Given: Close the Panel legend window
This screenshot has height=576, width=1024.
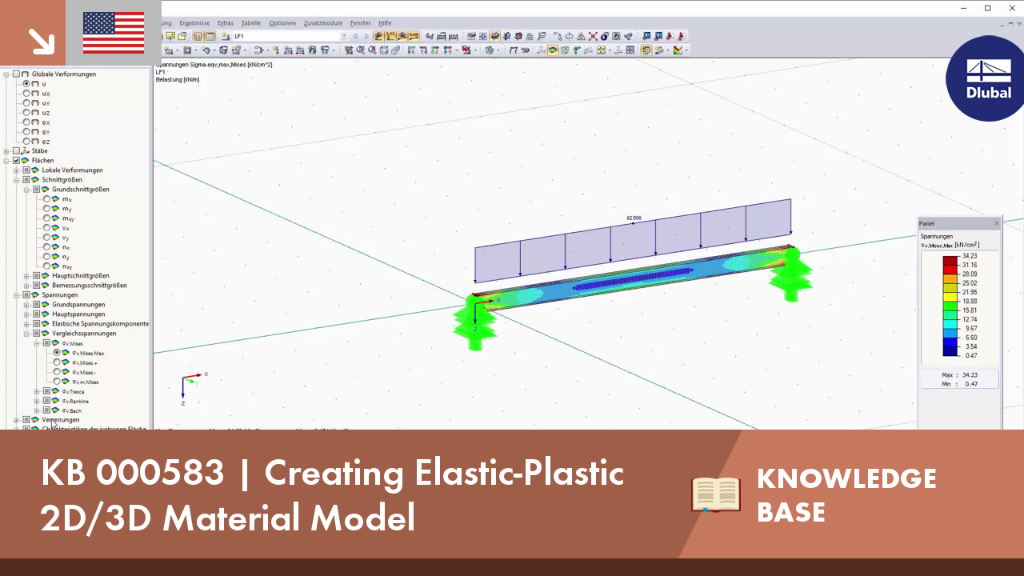Looking at the screenshot, I should 997,223.
